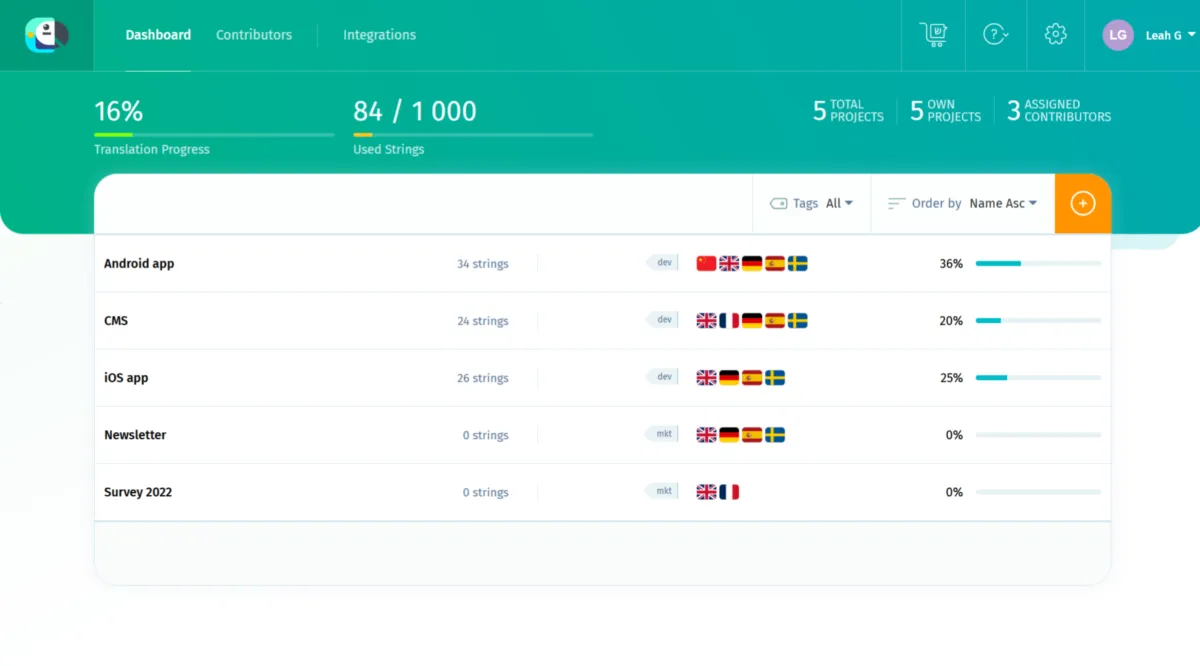Viewport: 1200px width, 666px height.
Task: Click French flag in Survey 2022 row
Action: coord(729,492)
